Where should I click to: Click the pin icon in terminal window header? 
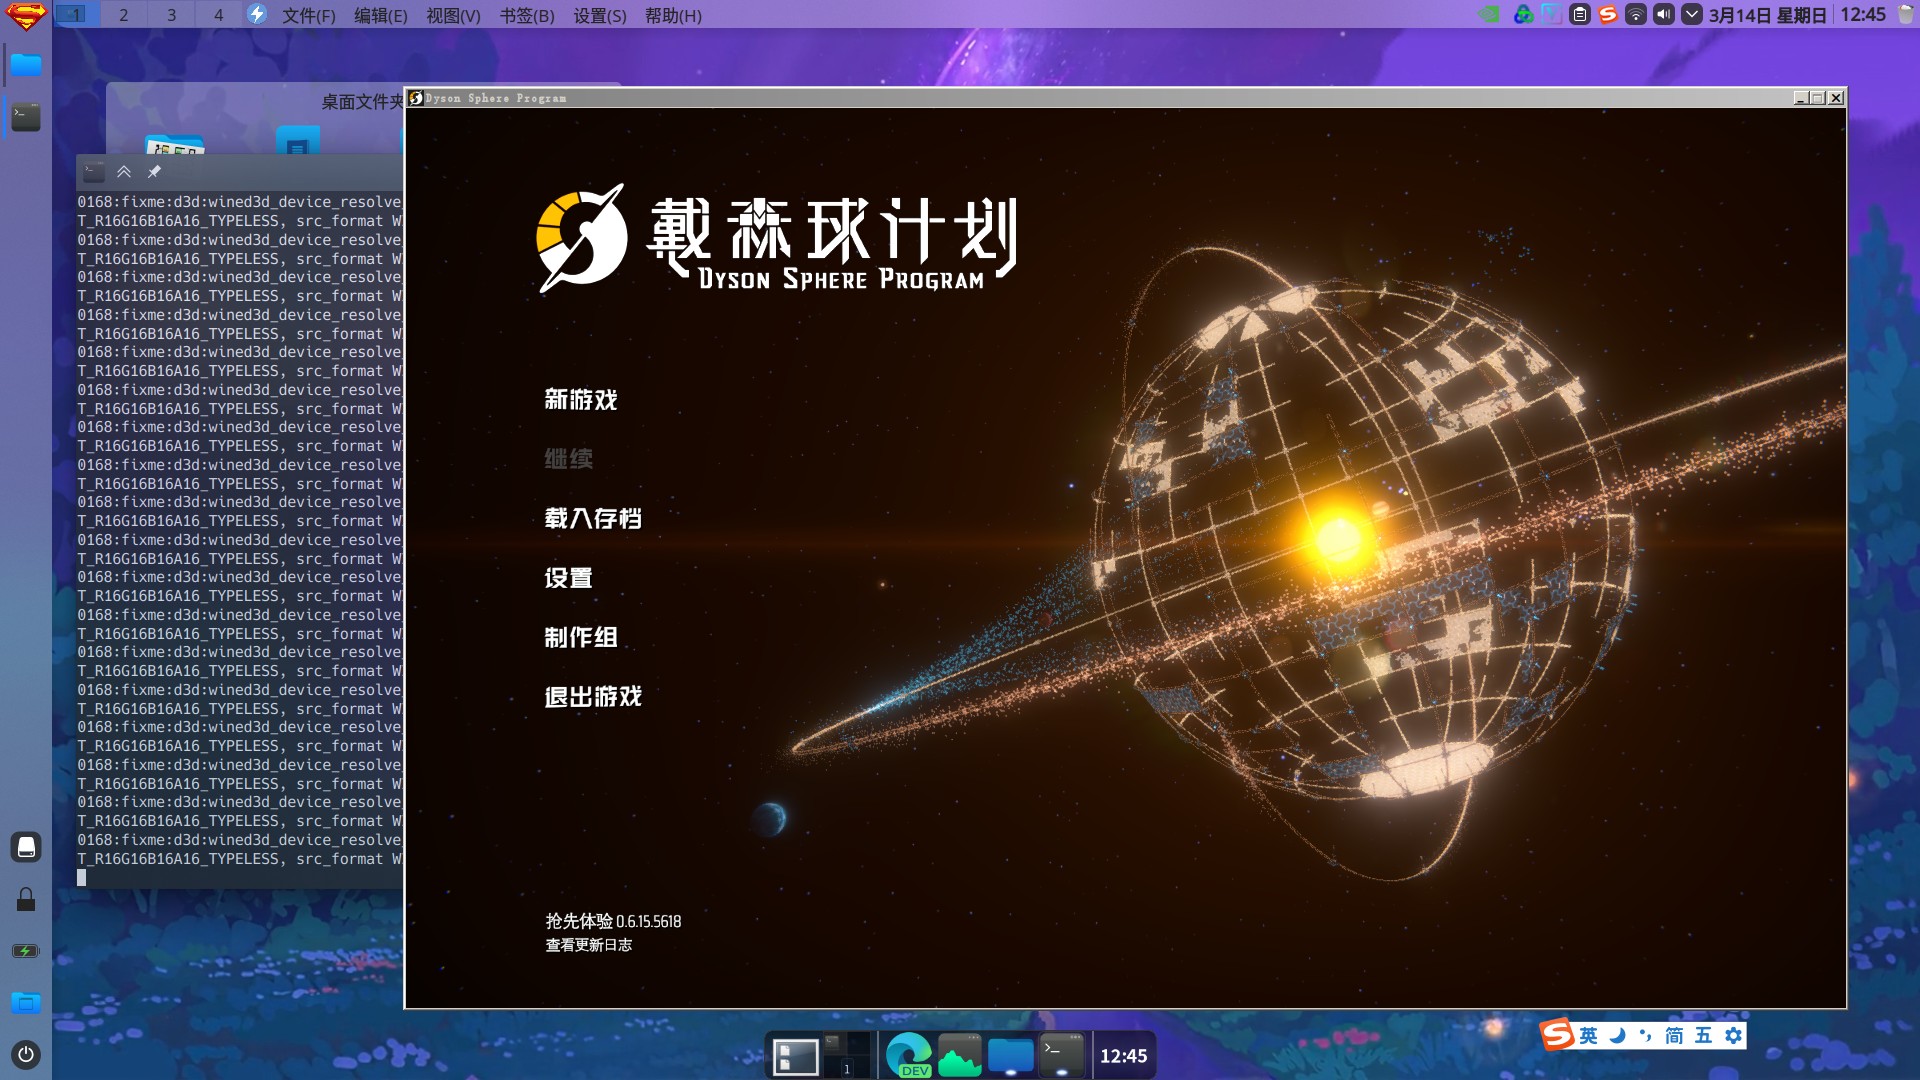(154, 172)
